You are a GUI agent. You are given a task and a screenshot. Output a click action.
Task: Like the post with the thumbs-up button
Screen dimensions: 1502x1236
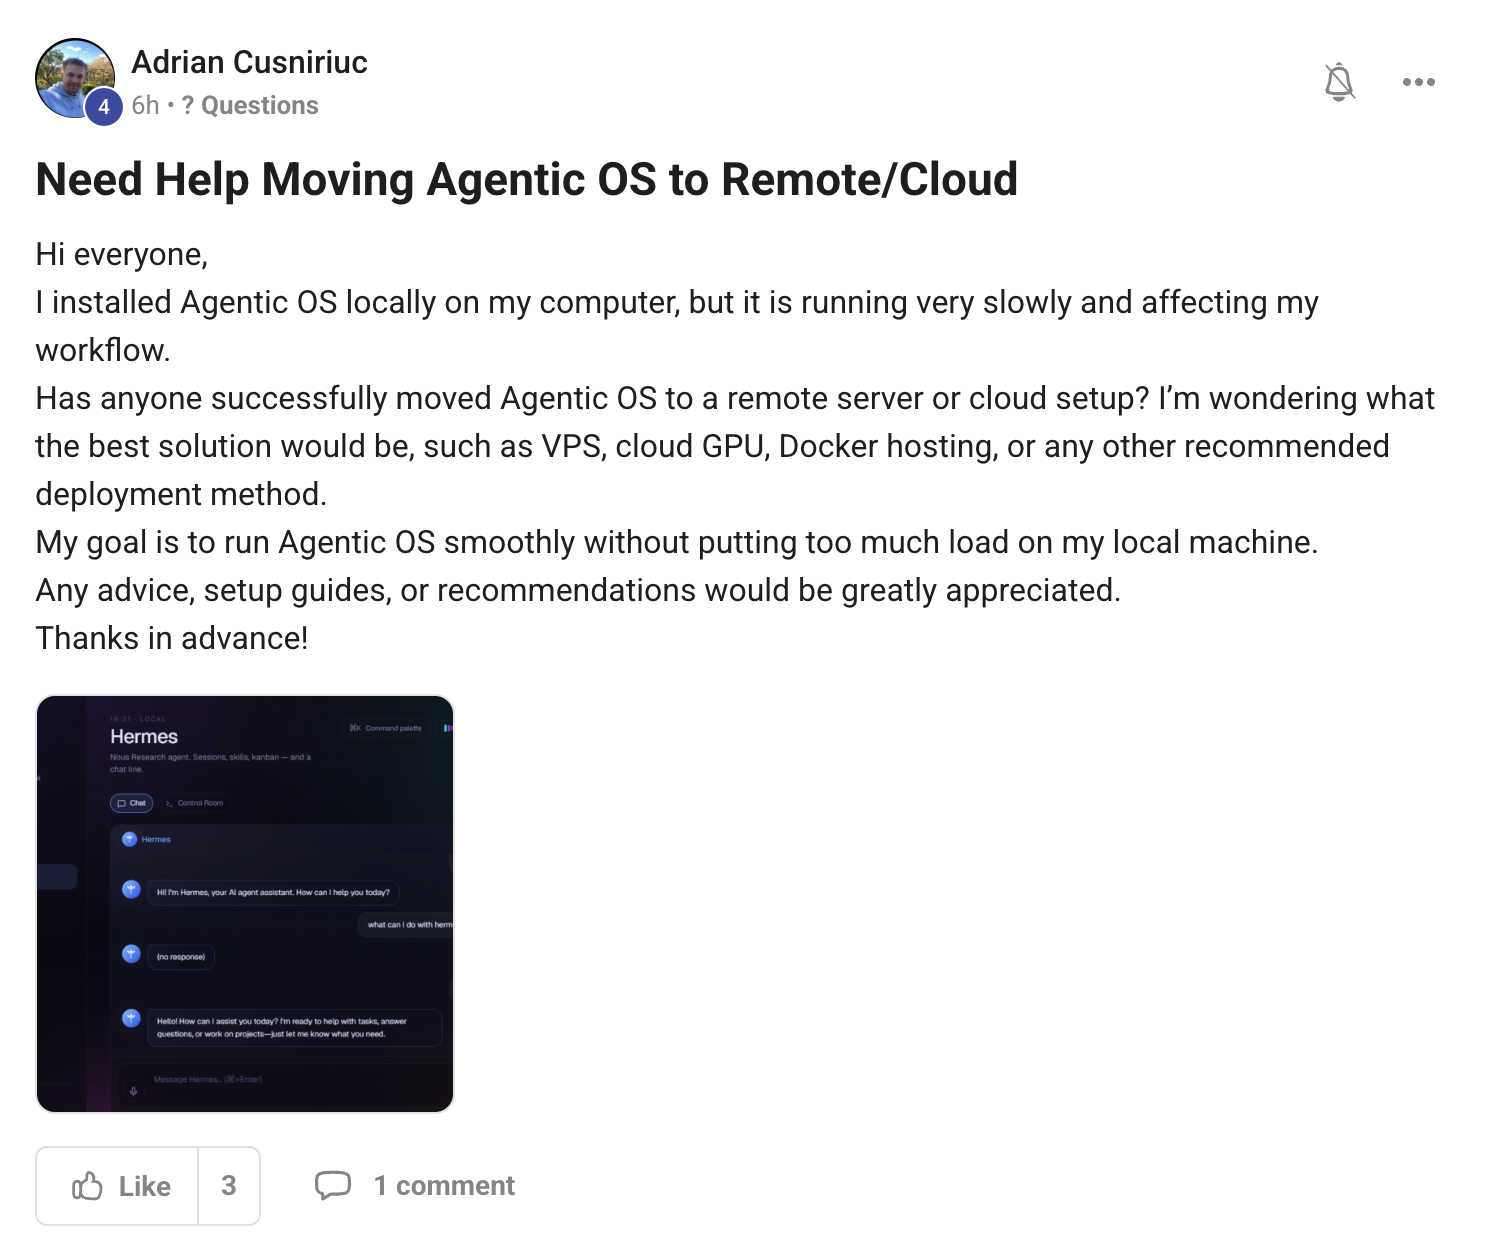(x=118, y=1186)
